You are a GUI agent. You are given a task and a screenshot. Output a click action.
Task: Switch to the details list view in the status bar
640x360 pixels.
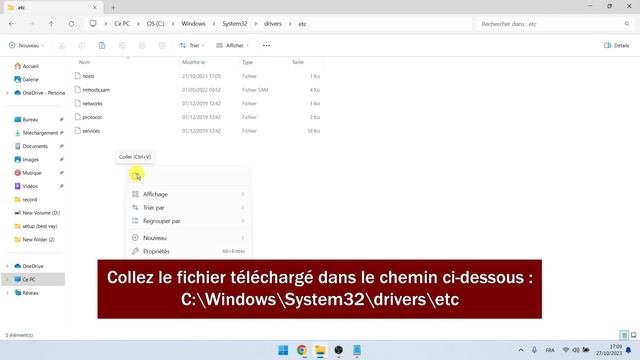(624, 335)
